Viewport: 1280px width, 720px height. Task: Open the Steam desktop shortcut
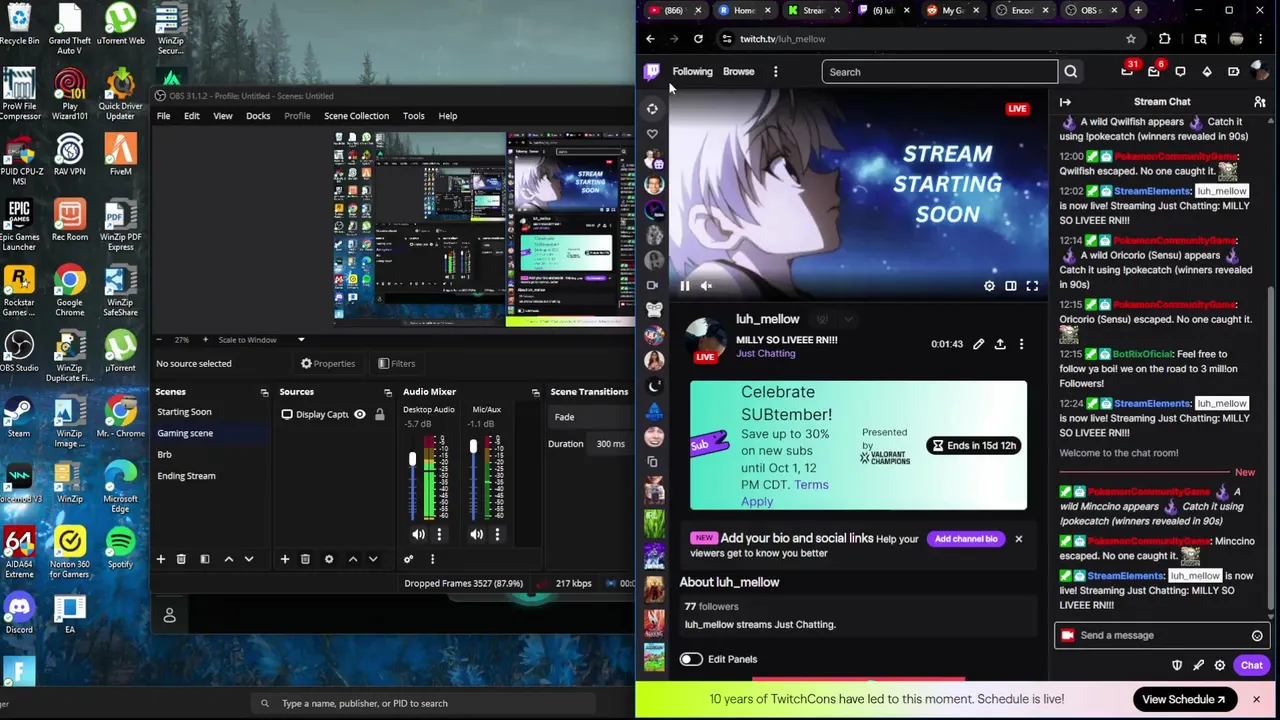point(19,416)
